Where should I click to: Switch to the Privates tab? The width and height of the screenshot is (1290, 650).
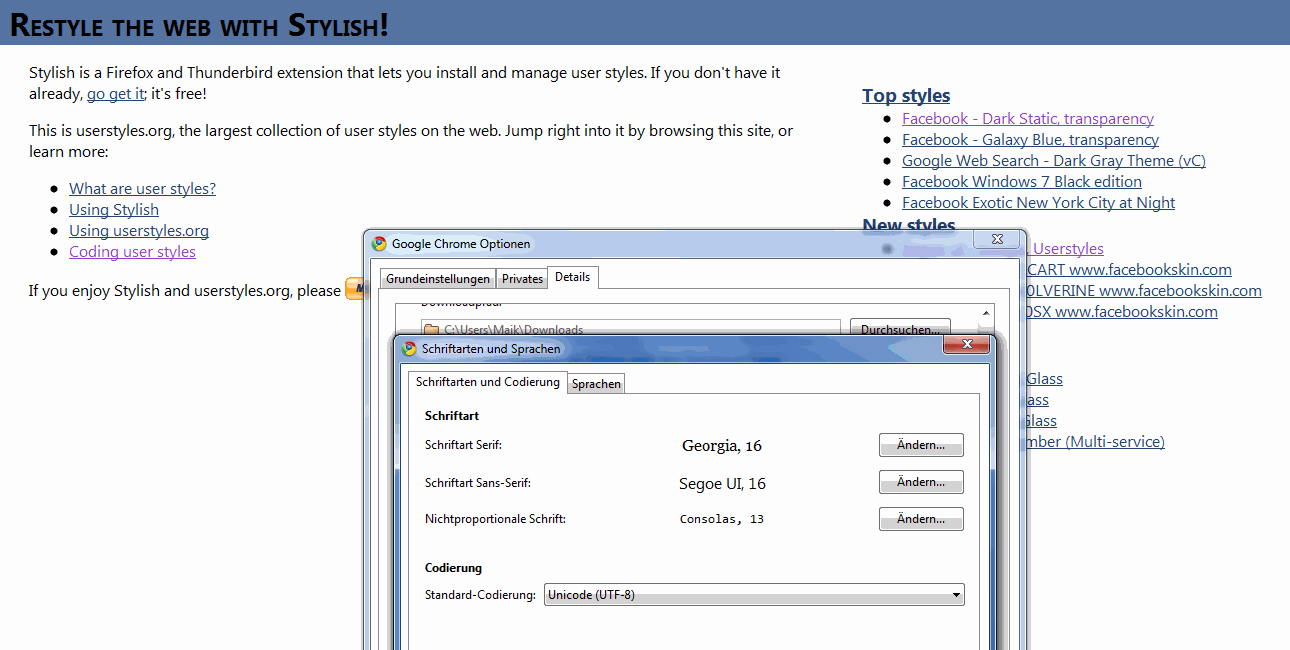(522, 279)
